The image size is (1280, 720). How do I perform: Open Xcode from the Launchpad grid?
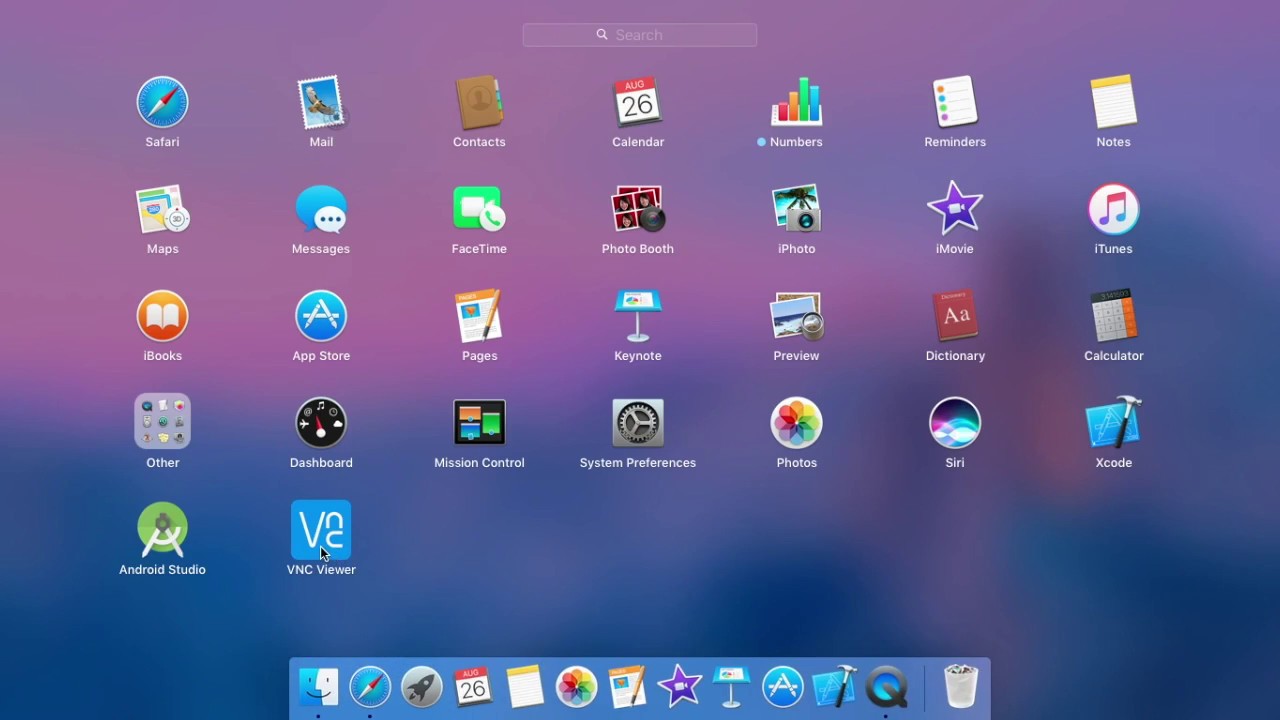click(x=1113, y=424)
